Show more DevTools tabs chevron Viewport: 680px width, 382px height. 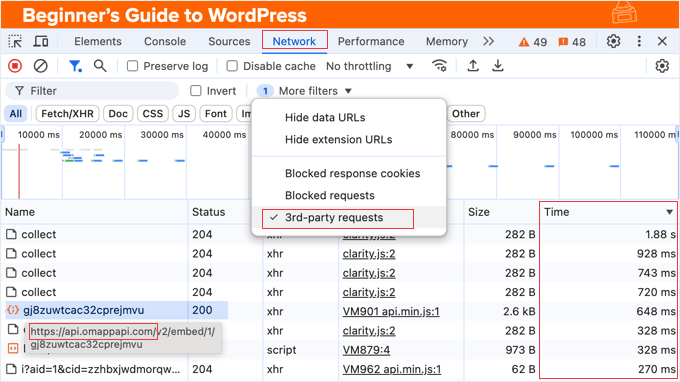488,42
